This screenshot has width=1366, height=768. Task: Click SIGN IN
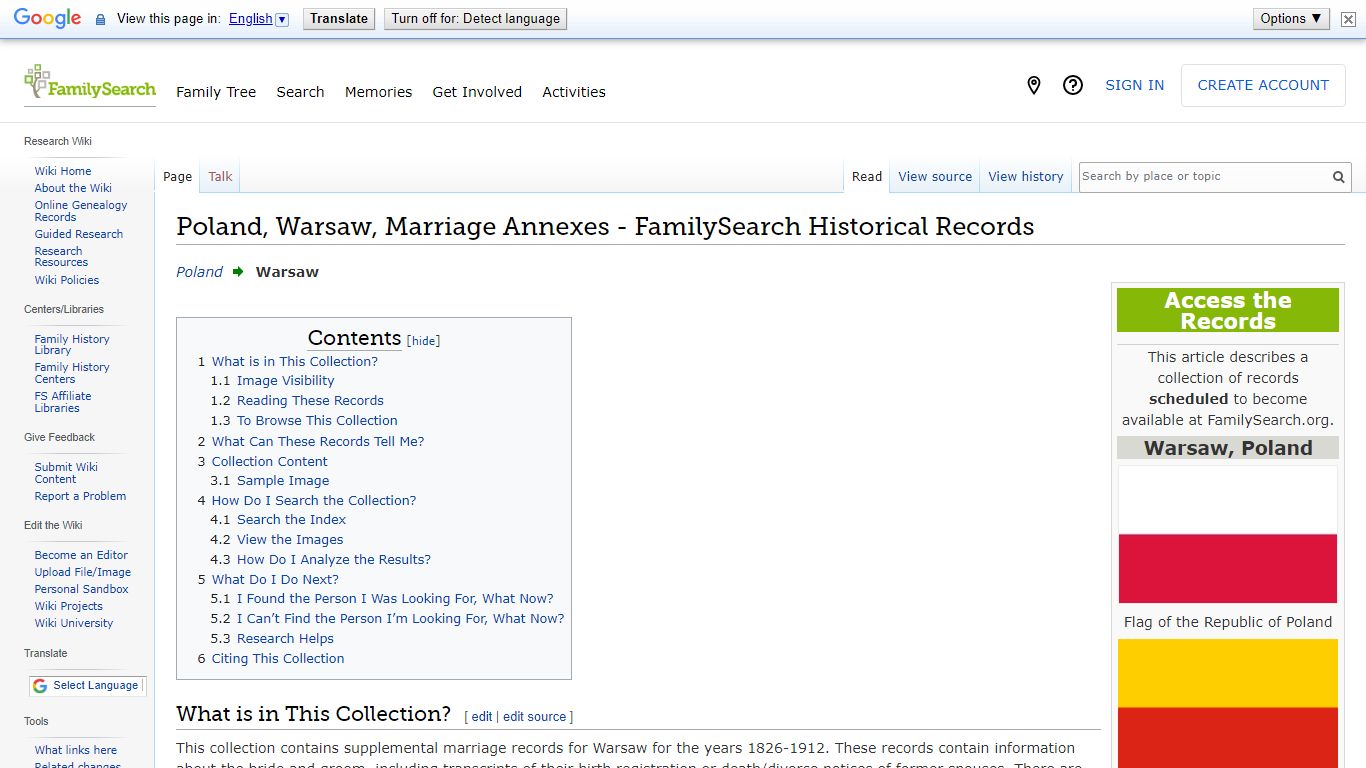tap(1134, 86)
